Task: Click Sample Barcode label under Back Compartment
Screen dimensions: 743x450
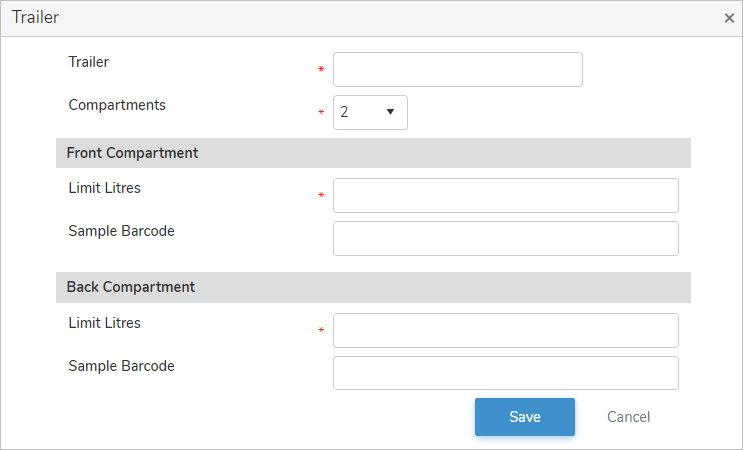Action: (121, 366)
